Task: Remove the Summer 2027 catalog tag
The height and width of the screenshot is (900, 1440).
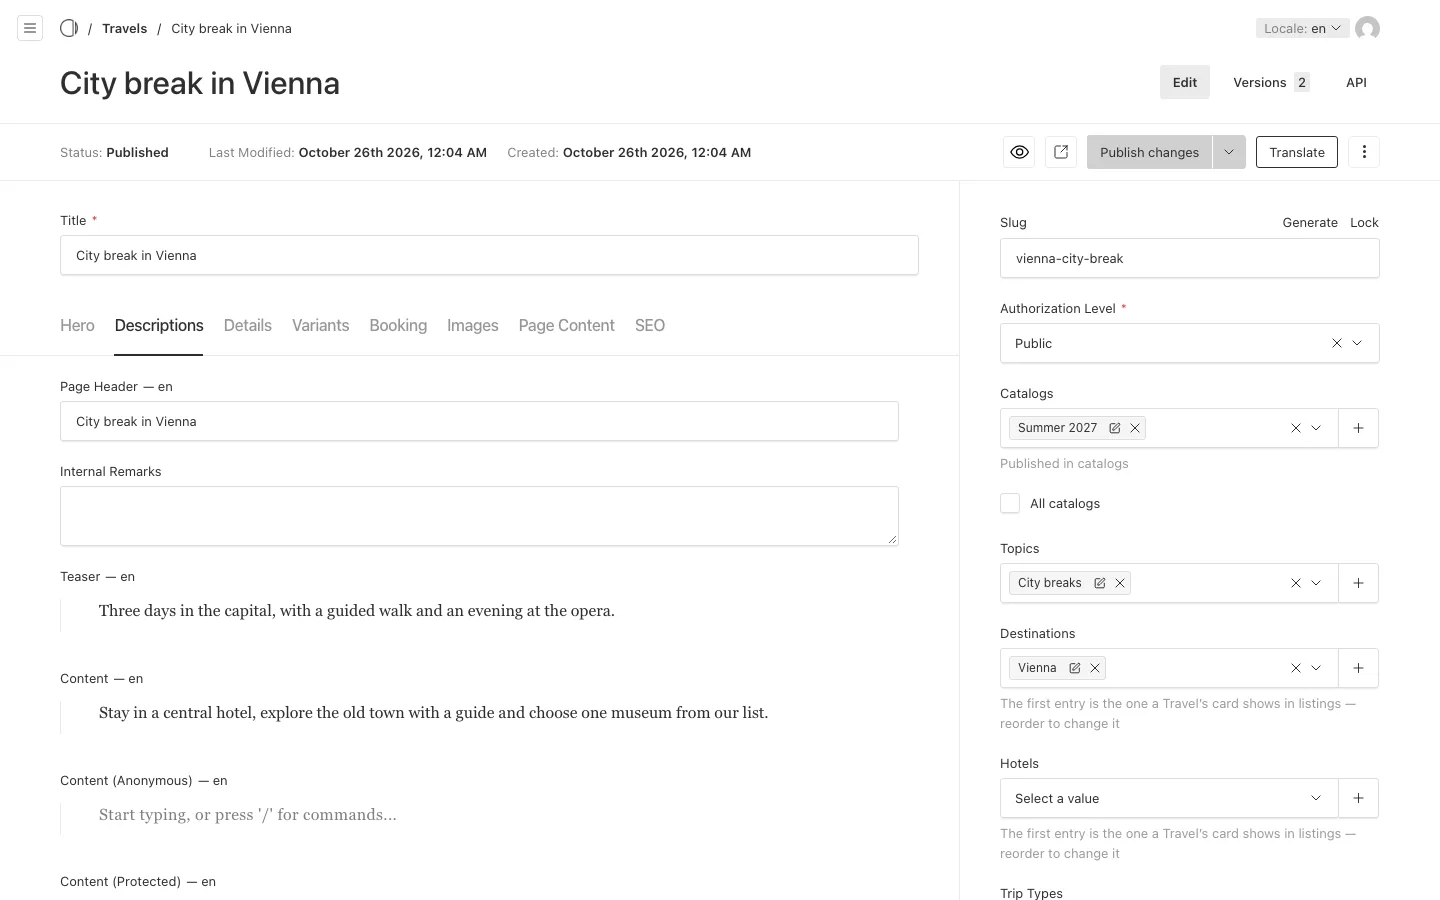Action: (1135, 428)
